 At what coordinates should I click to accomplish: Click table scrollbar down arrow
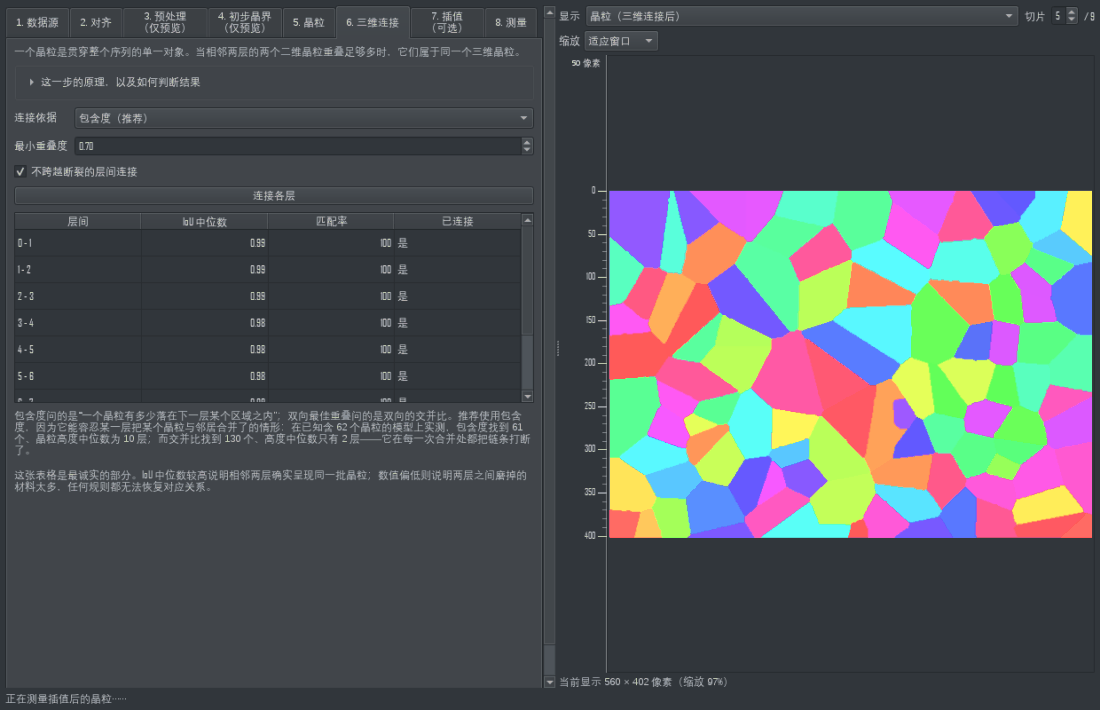click(x=528, y=397)
